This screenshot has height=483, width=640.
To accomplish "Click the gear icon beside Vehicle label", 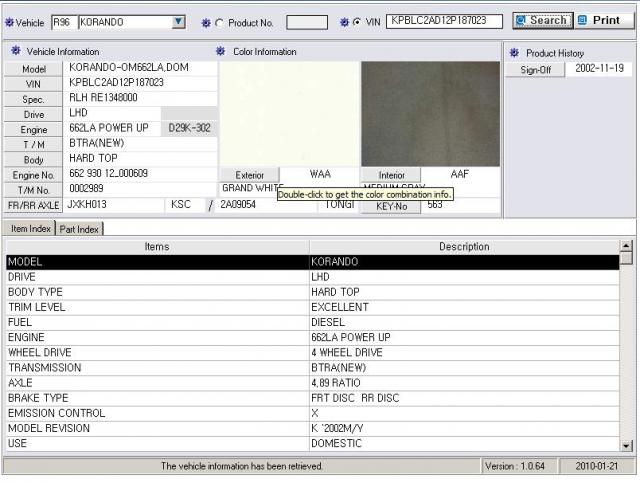I will tap(9, 22).
